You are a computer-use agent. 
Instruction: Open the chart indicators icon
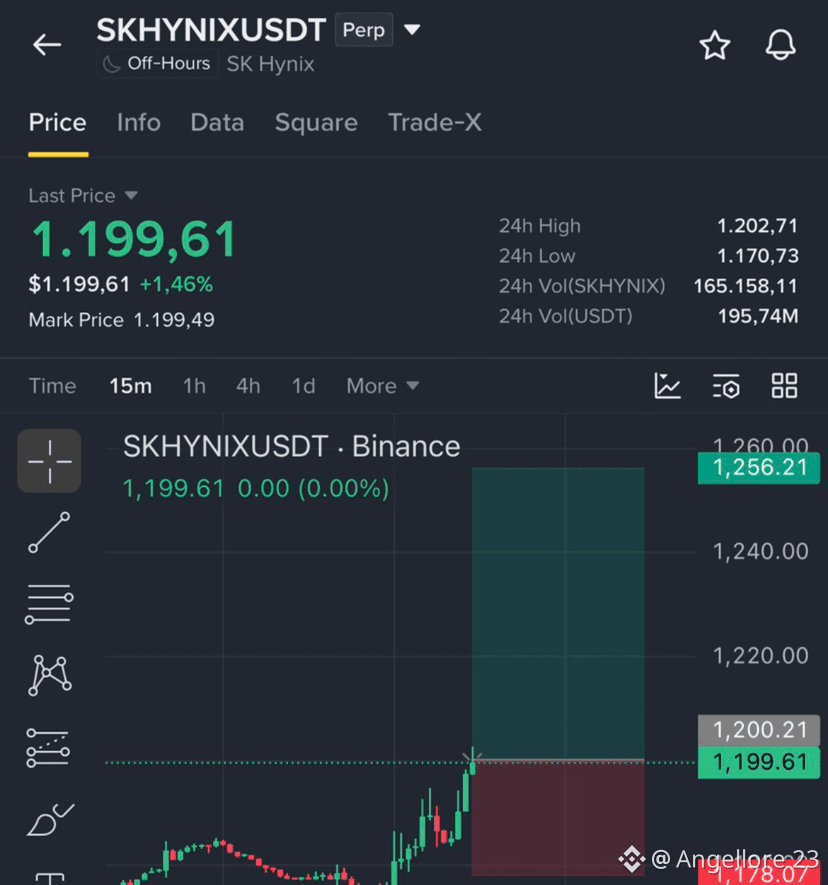pos(668,386)
